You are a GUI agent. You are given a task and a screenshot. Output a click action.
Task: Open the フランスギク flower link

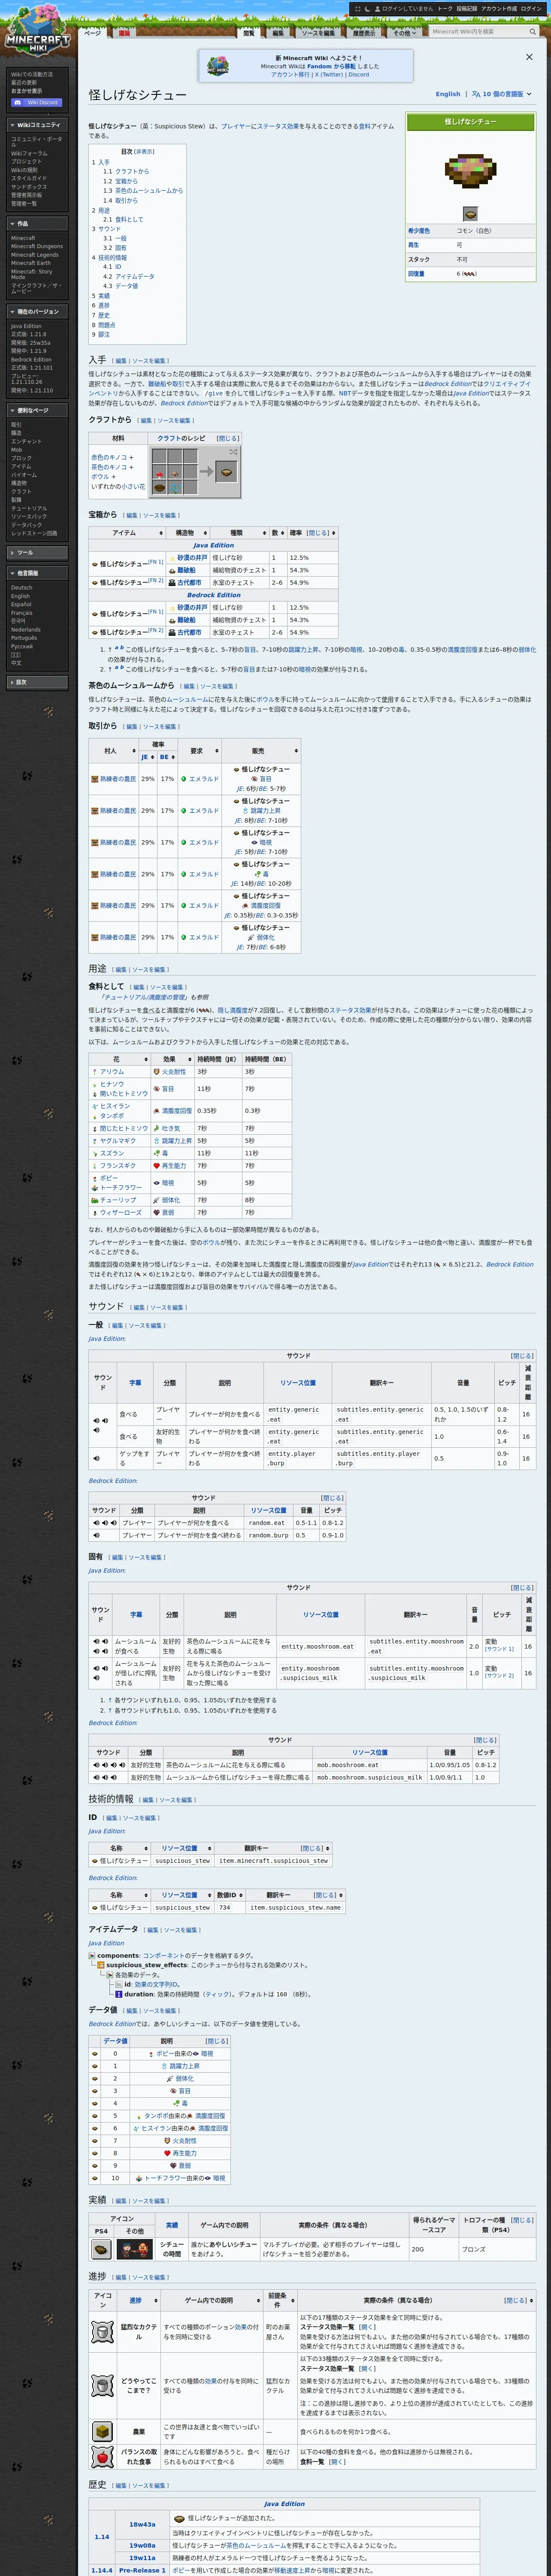(x=118, y=1165)
